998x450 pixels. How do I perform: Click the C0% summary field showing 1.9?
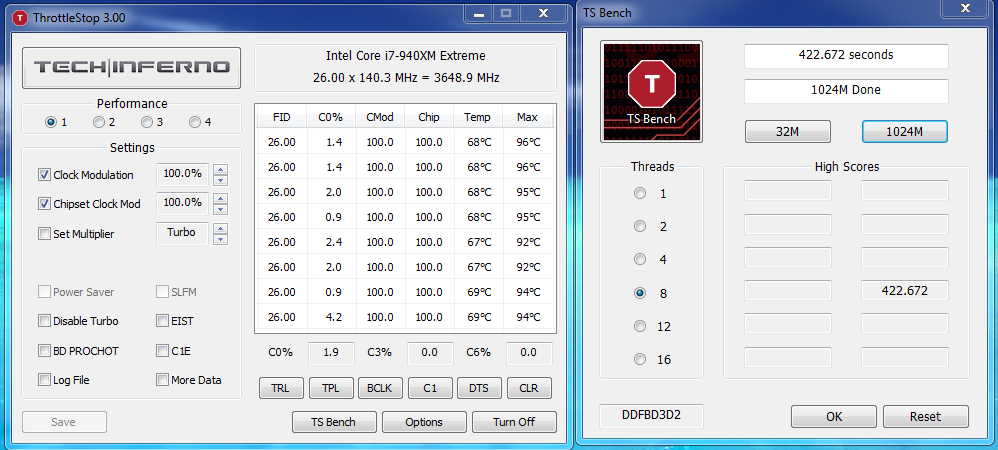332,353
